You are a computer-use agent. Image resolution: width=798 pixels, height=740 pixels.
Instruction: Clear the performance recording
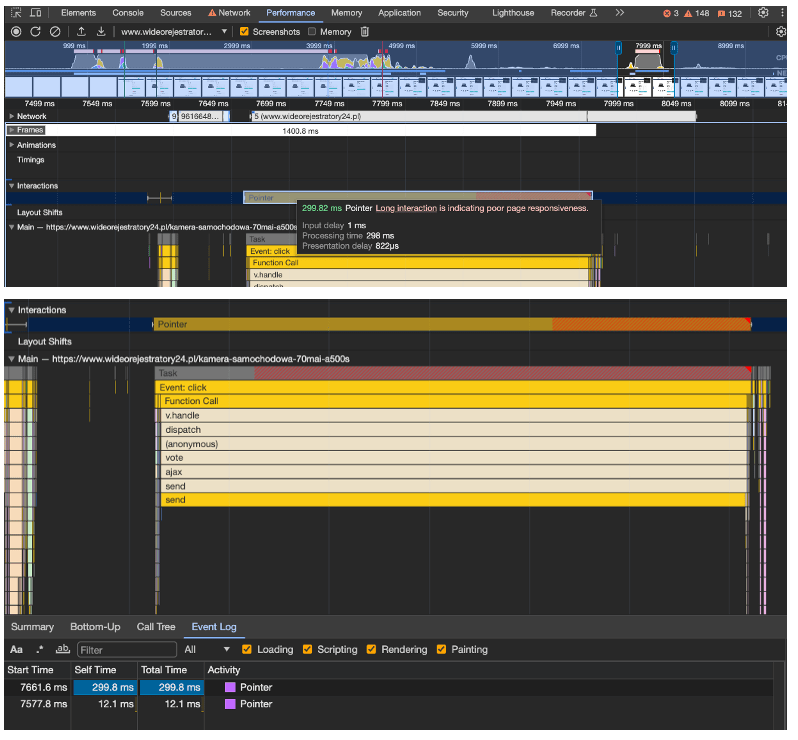click(x=55, y=32)
